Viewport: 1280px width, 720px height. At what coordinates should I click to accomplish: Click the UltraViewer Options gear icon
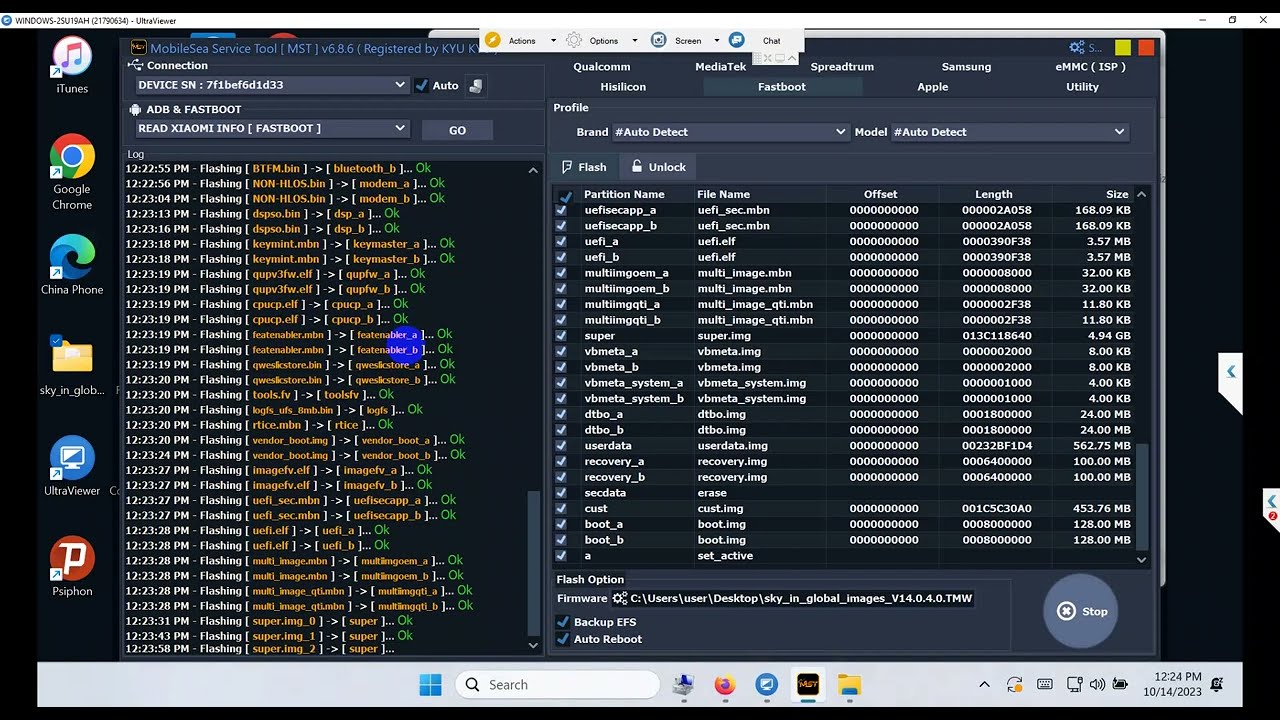[574, 40]
